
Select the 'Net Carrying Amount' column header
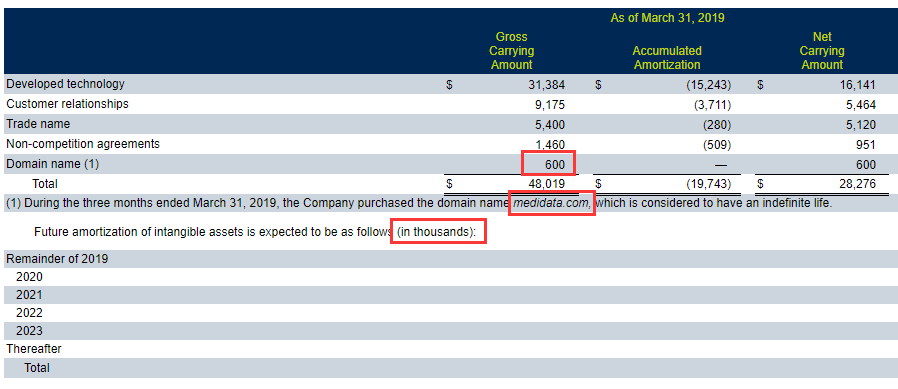[822, 51]
